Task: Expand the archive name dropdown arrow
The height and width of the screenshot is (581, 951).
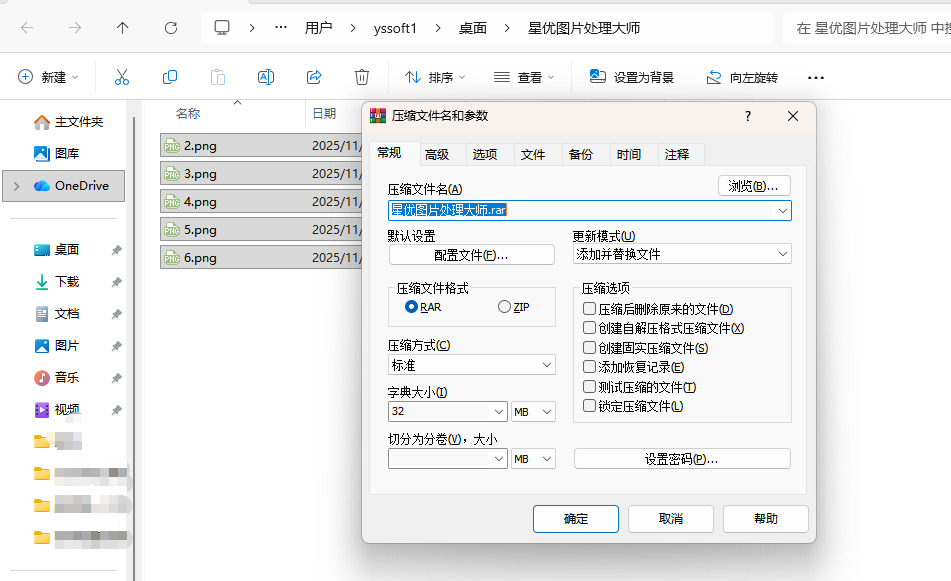Action: [782, 210]
